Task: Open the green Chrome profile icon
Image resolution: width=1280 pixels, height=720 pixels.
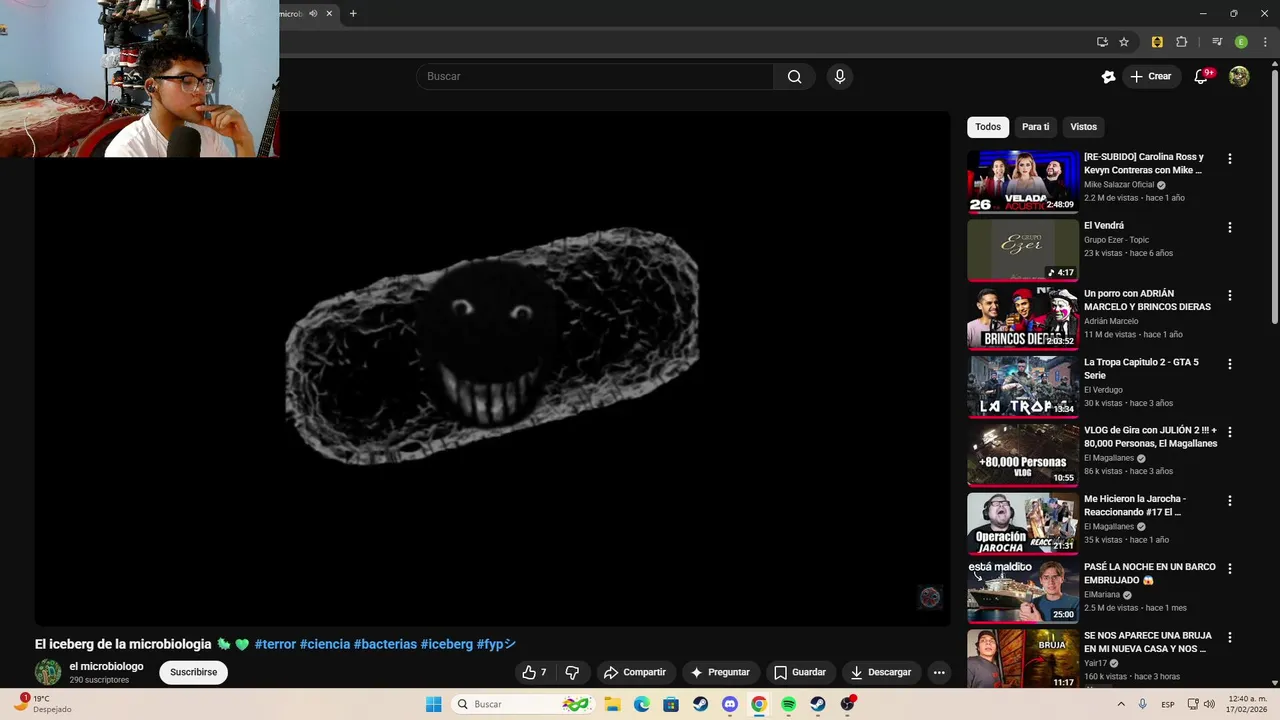Action: click(x=1241, y=42)
